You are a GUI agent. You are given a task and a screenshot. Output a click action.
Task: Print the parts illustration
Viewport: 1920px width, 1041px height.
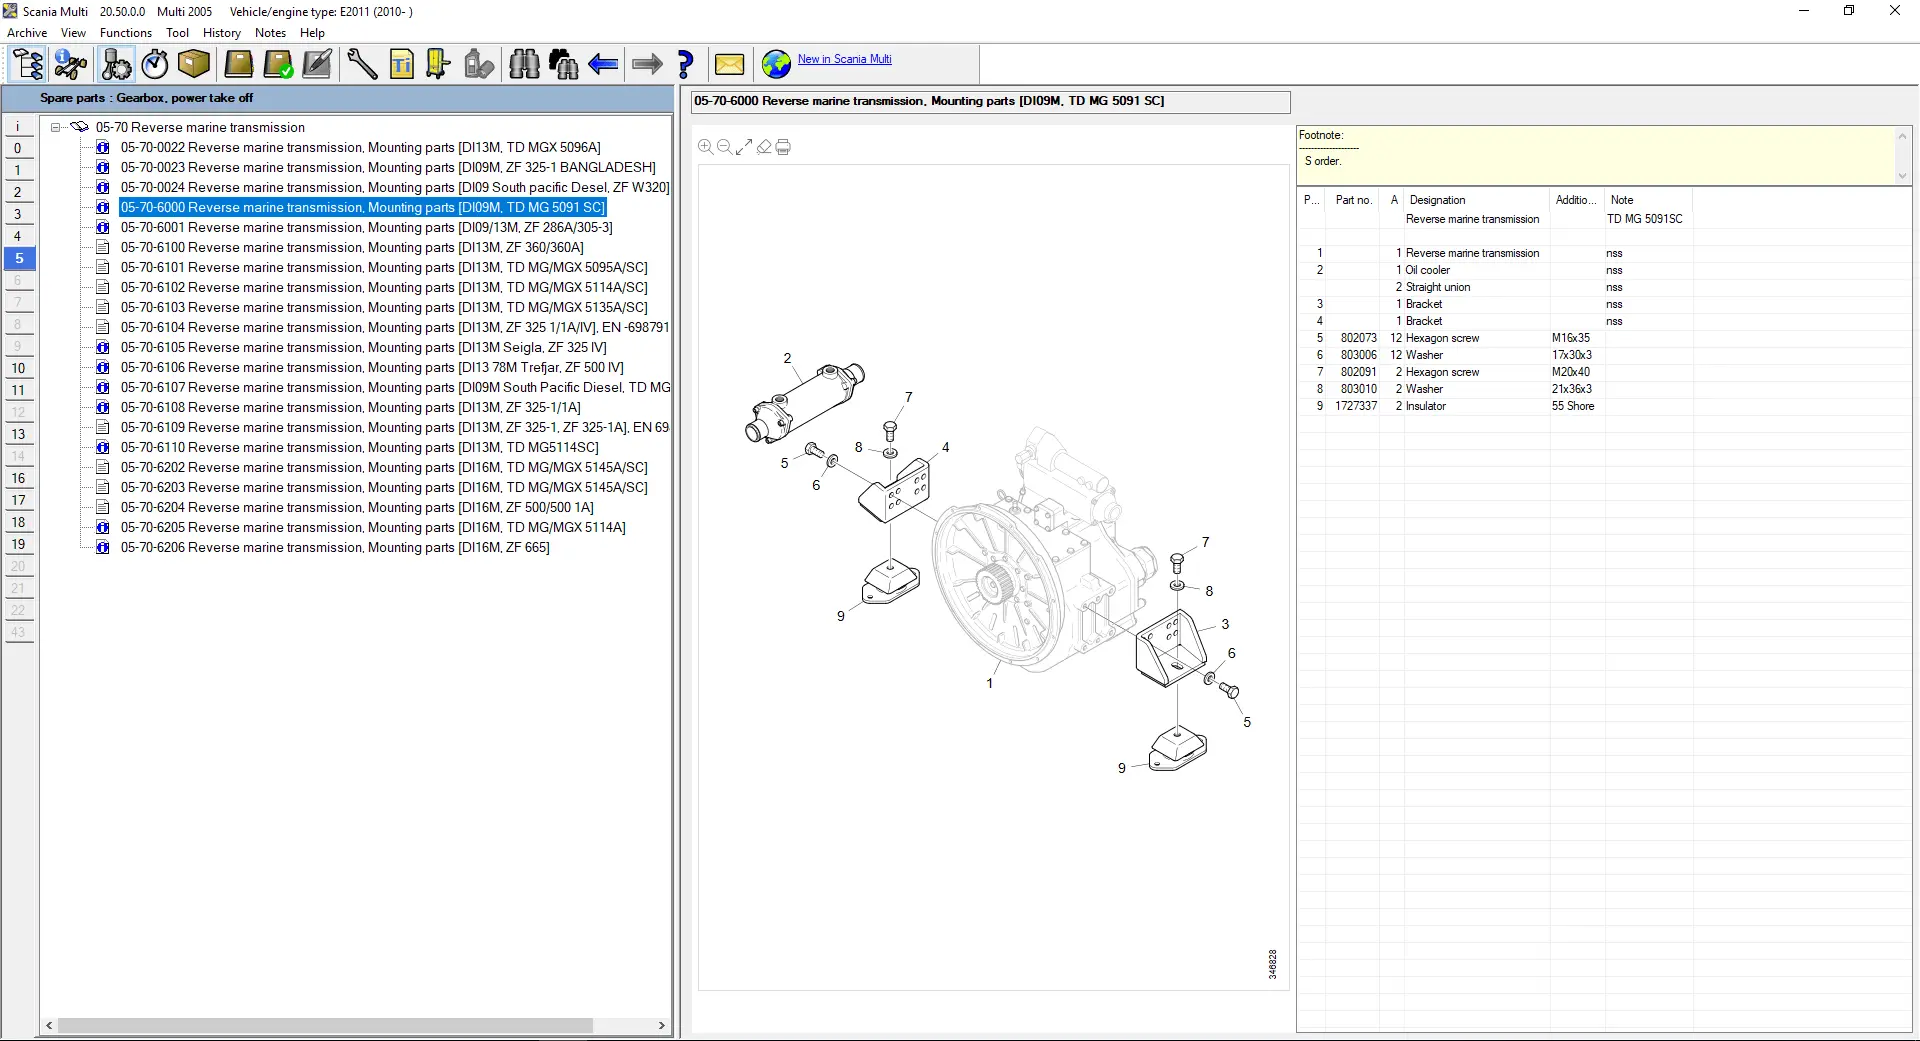point(784,147)
